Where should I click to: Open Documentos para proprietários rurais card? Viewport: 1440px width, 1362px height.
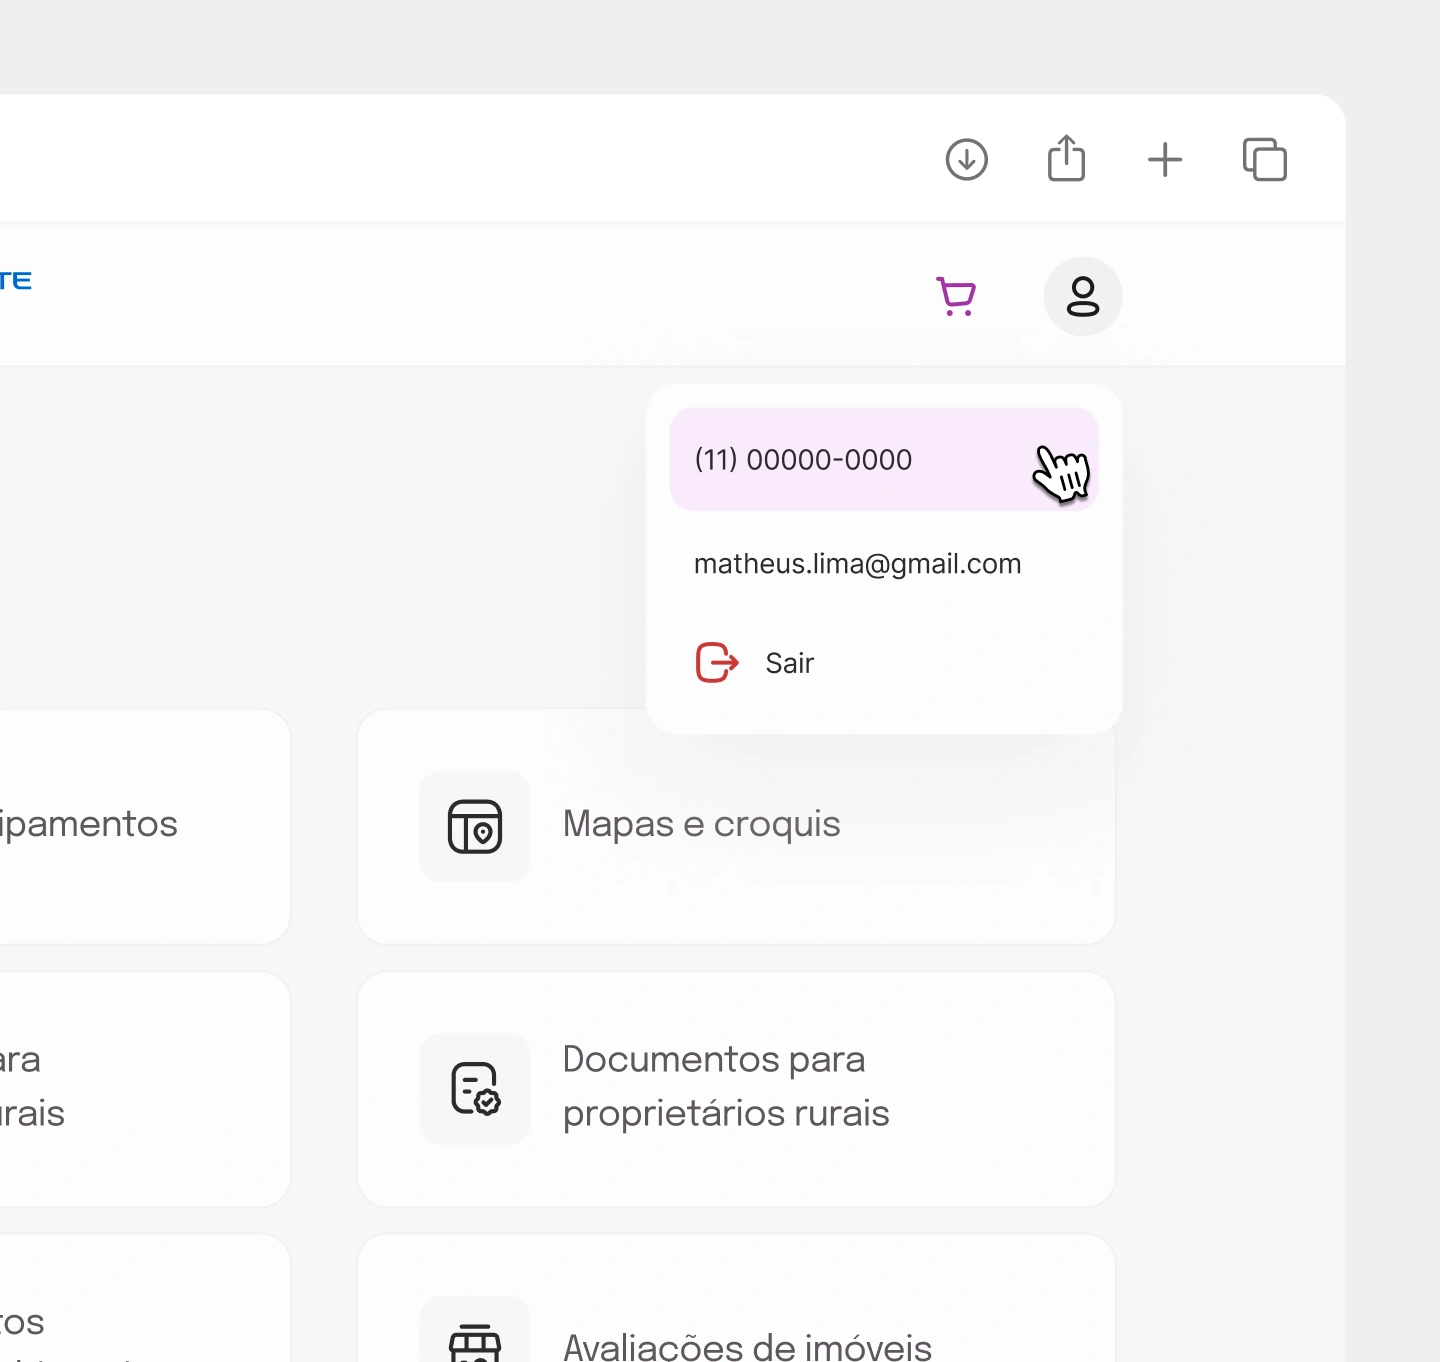click(x=736, y=1089)
